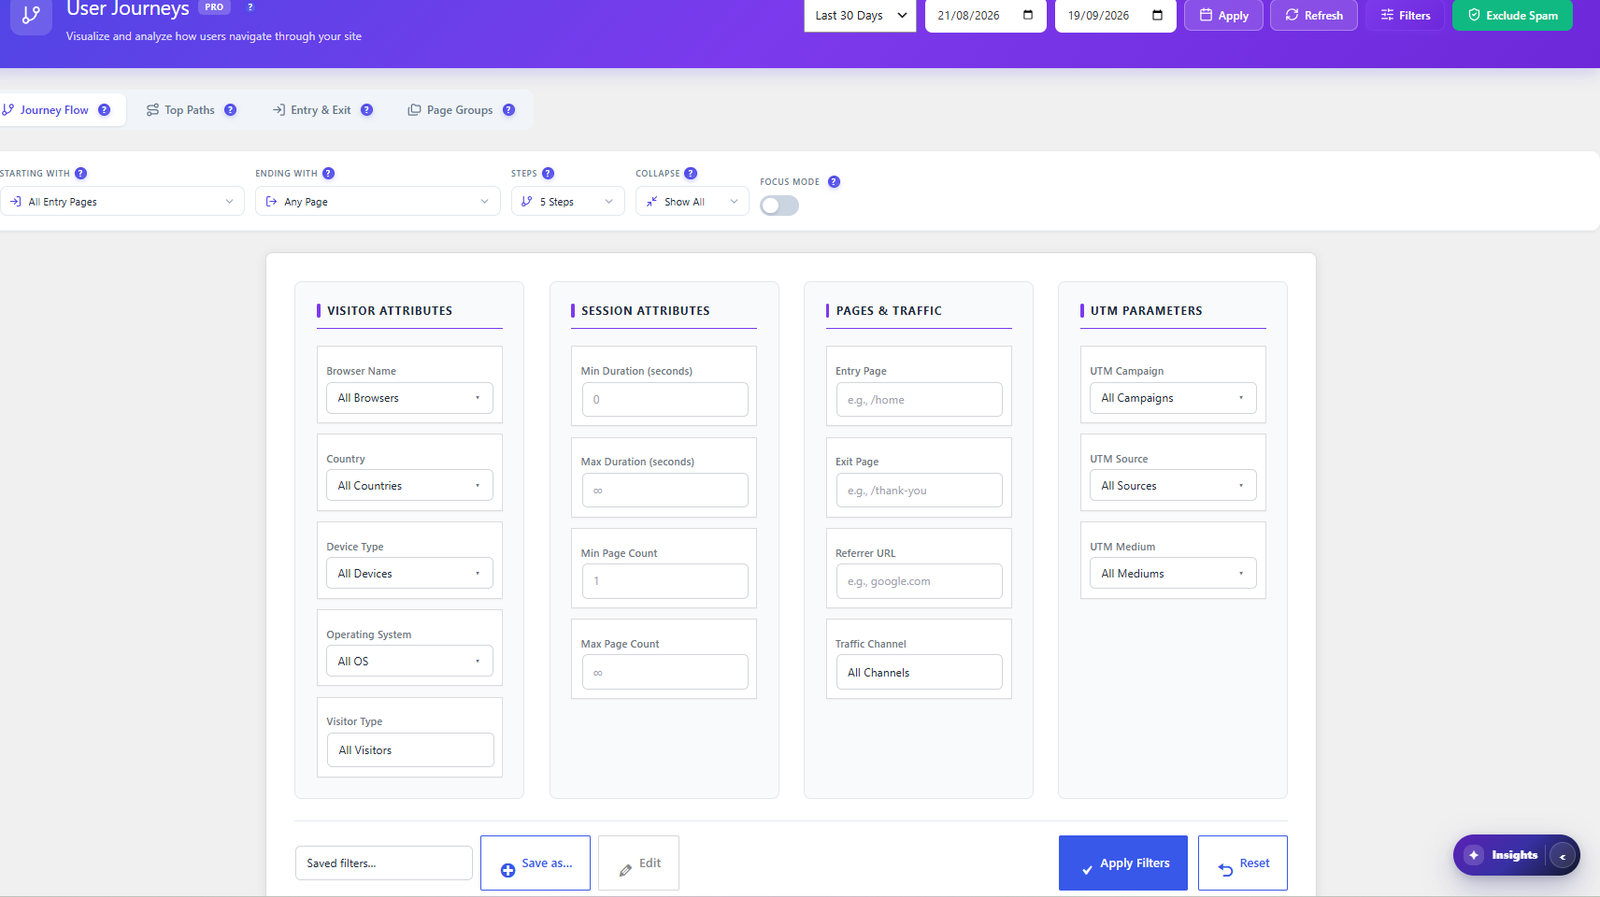
Task: Click the Save as... button
Action: point(535,863)
